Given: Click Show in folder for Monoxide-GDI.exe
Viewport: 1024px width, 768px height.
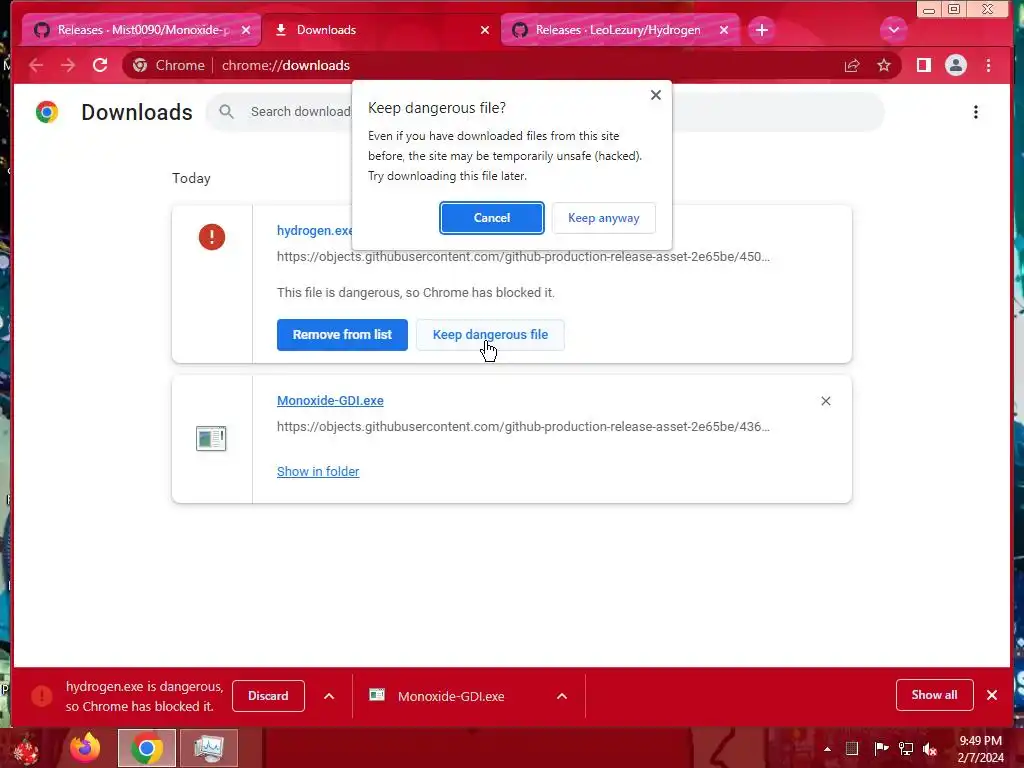Looking at the screenshot, I should pos(318,472).
